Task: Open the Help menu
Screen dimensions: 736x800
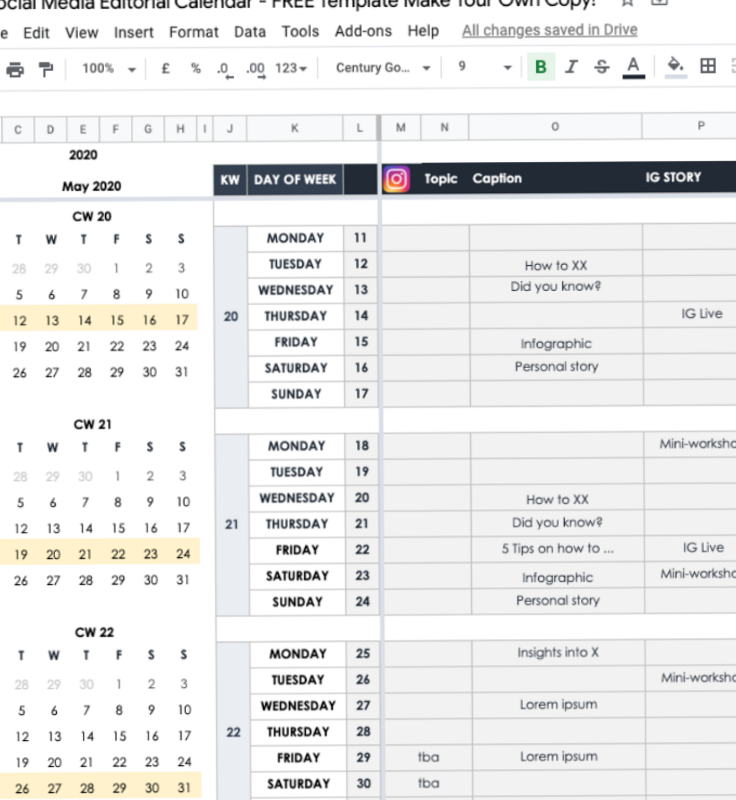Action: click(x=423, y=31)
